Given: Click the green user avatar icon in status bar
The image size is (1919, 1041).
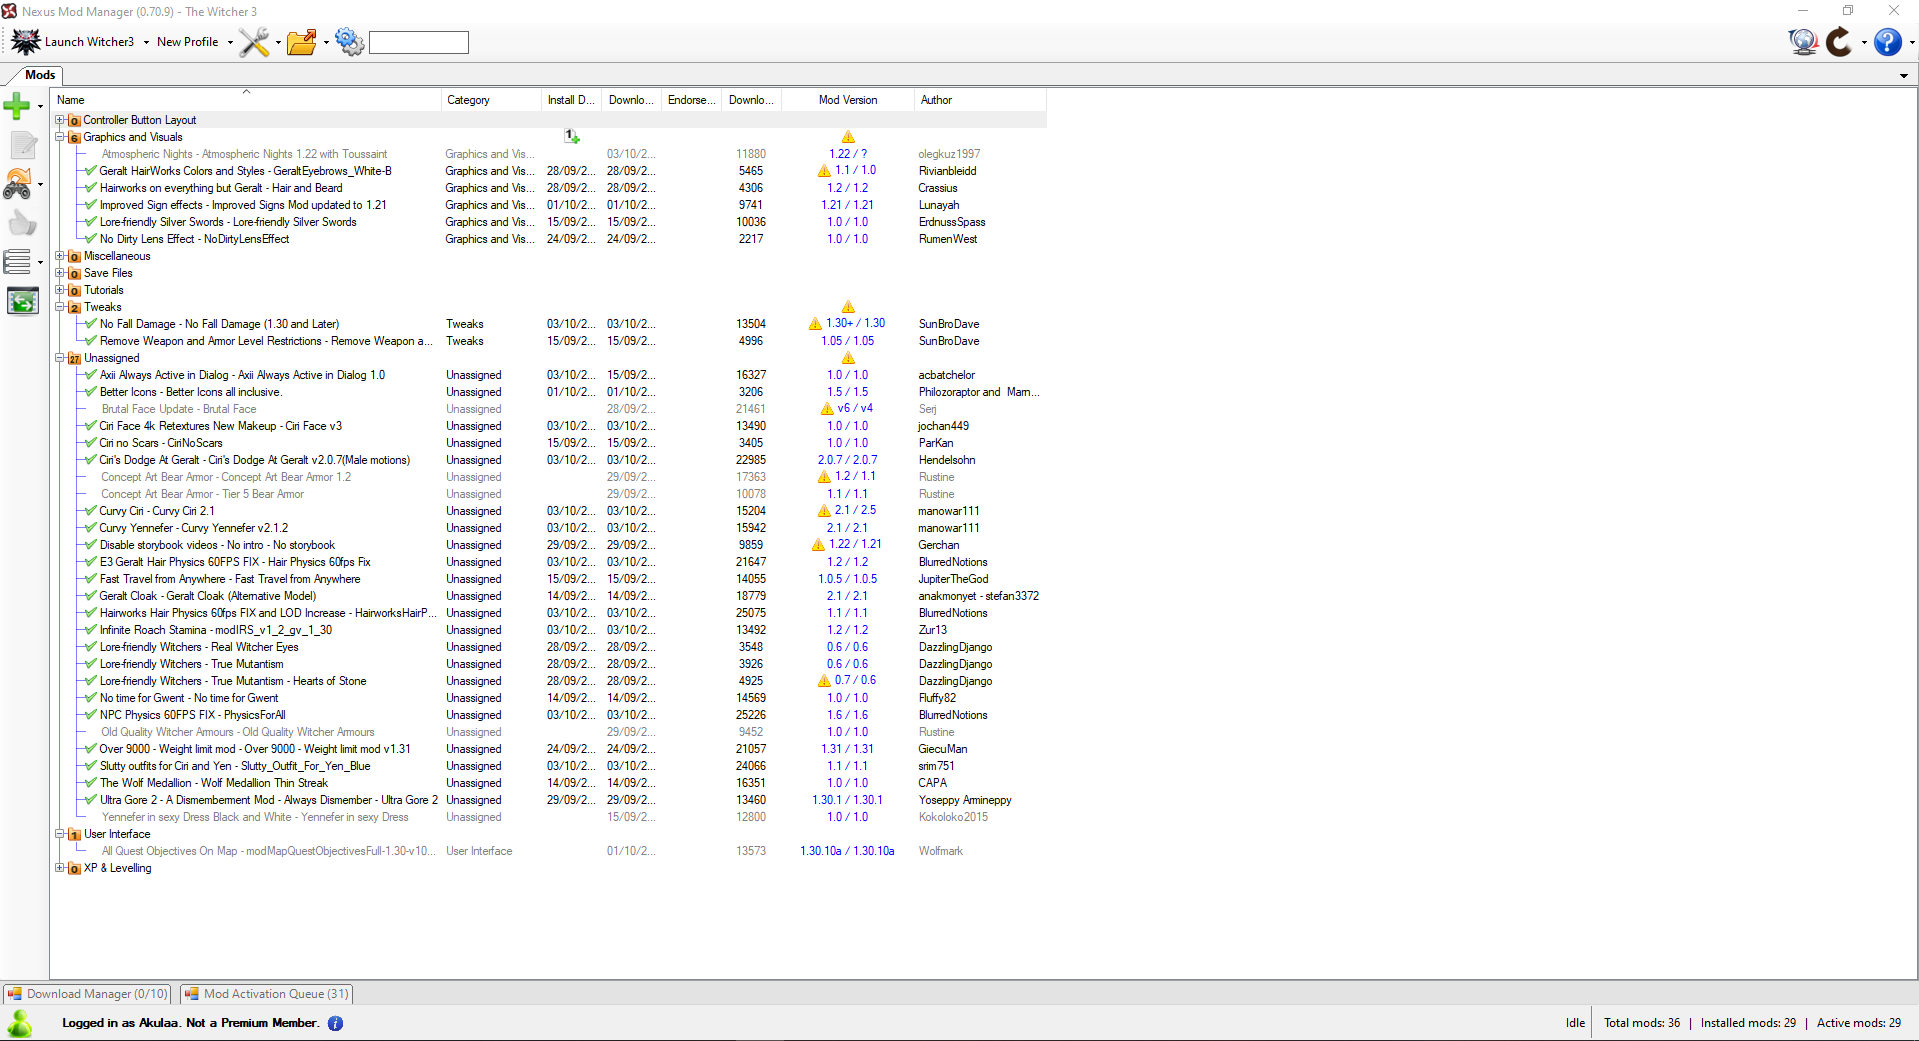Looking at the screenshot, I should pos(19,1023).
